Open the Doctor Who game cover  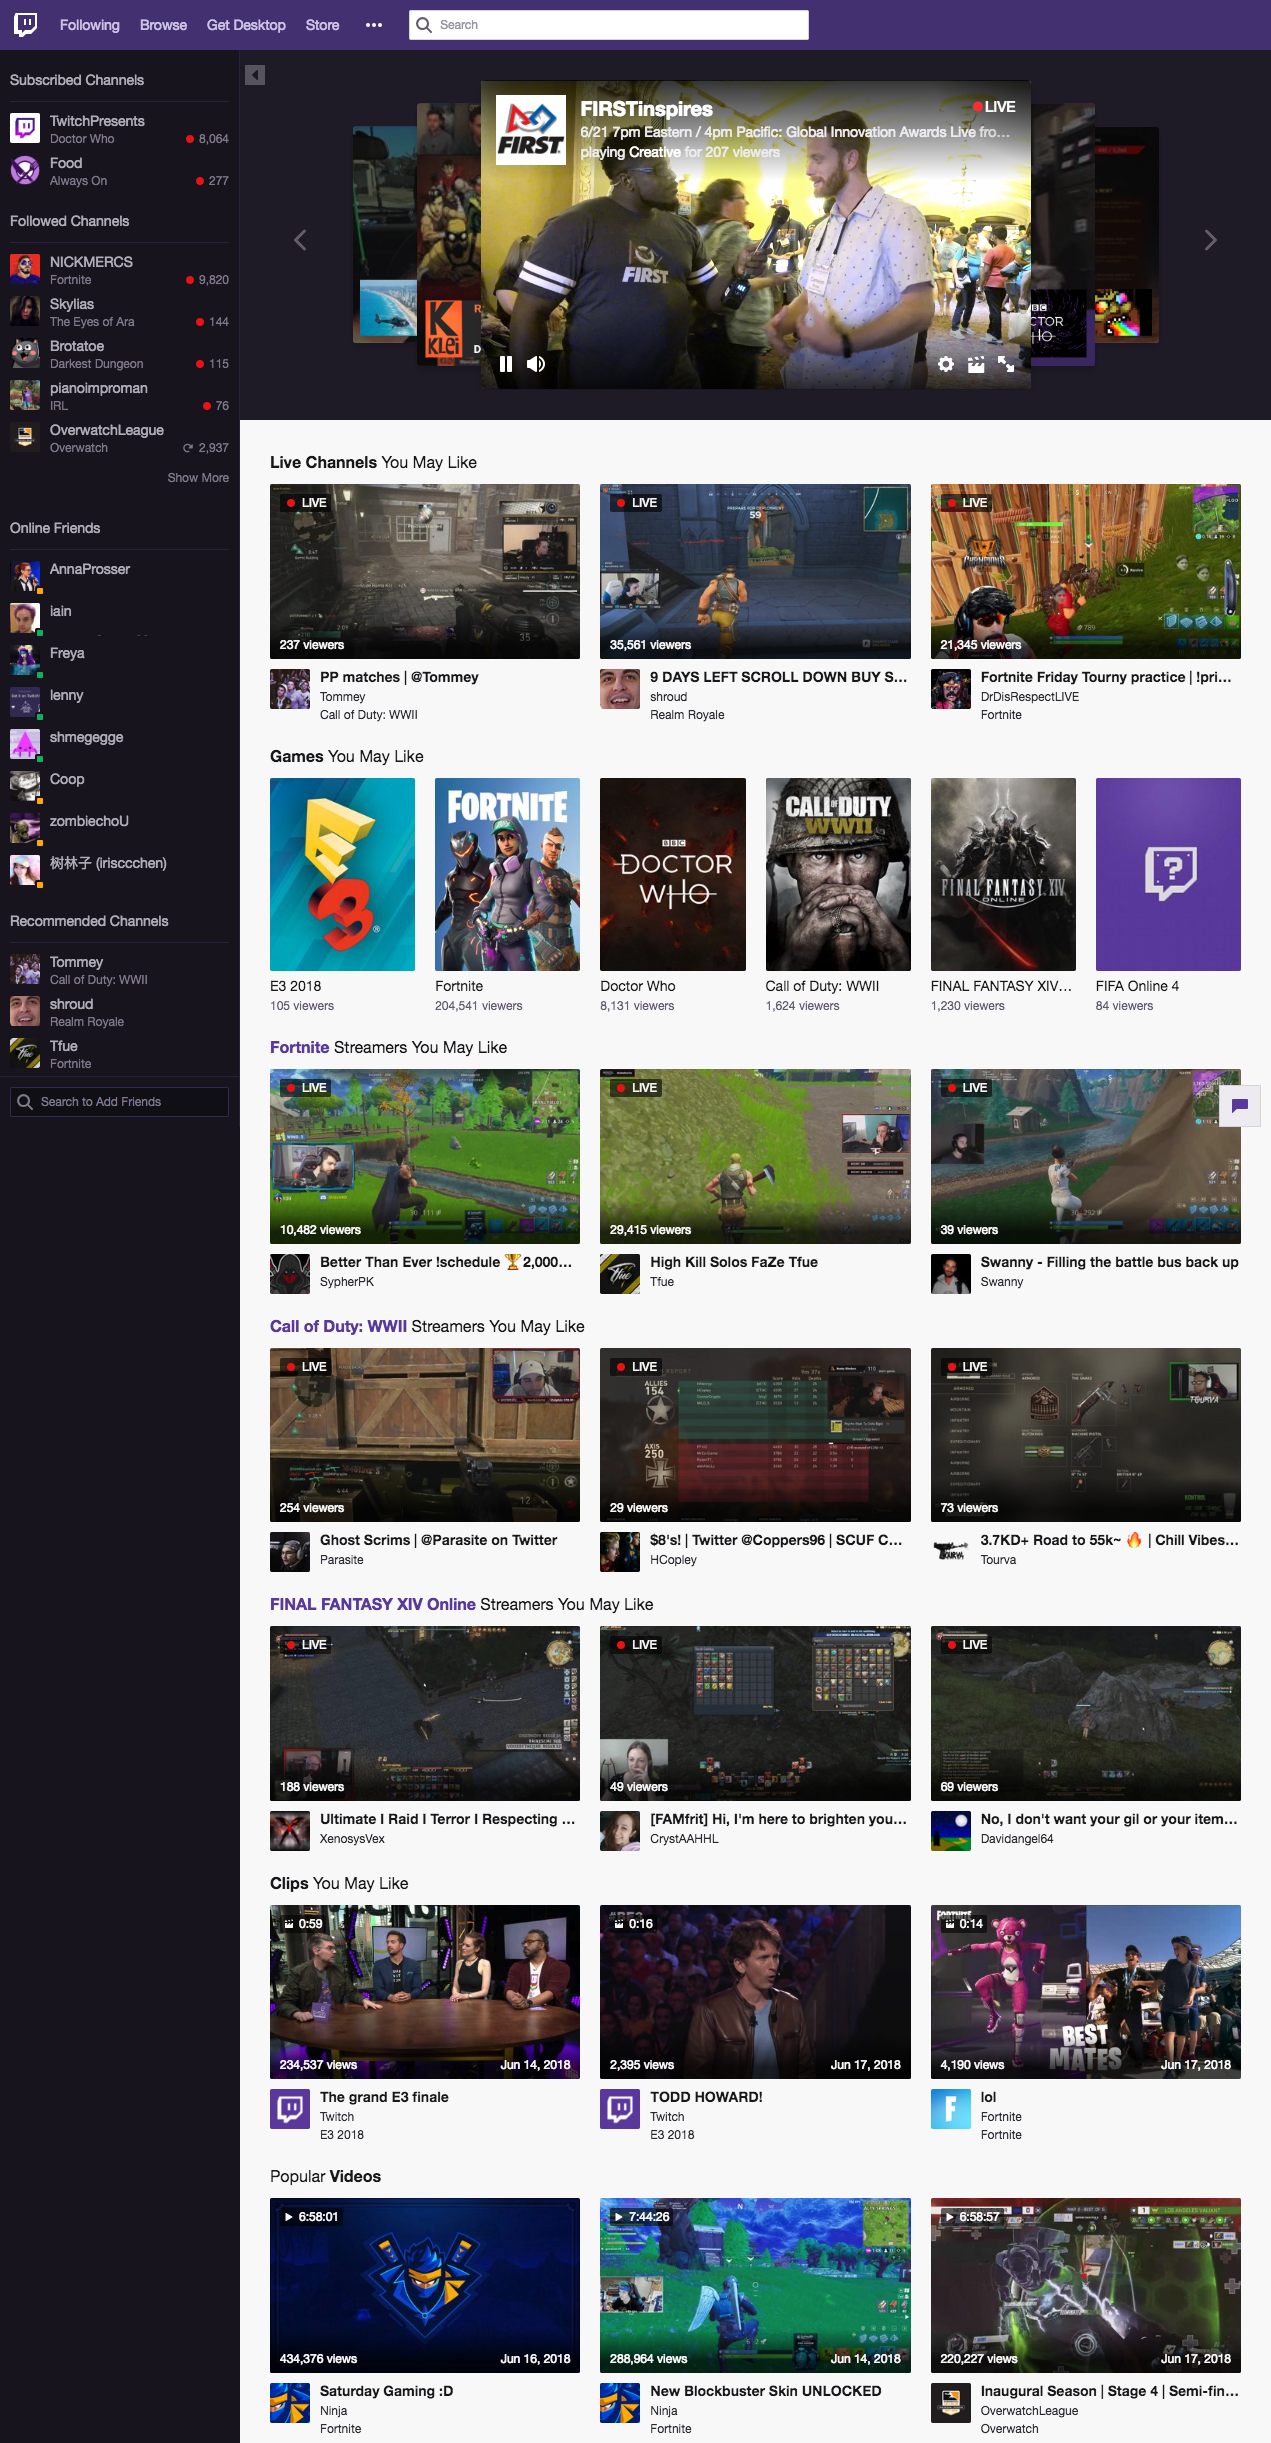coord(673,874)
